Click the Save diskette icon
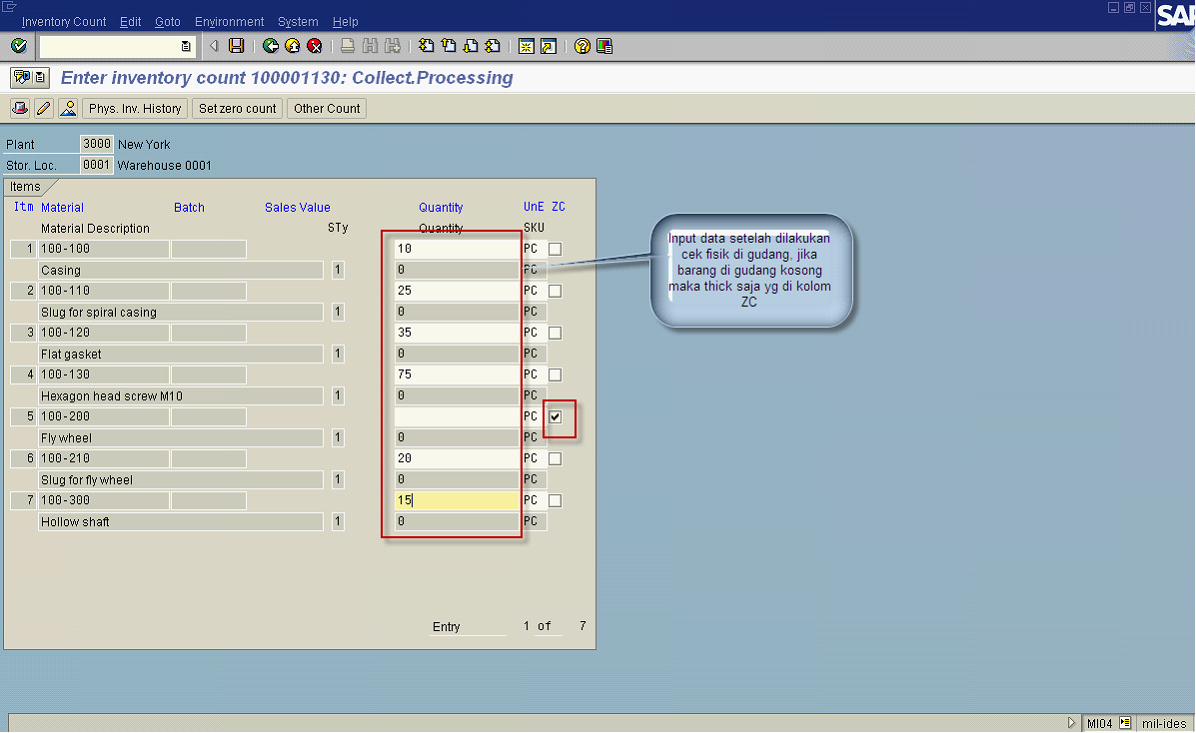 click(x=237, y=46)
